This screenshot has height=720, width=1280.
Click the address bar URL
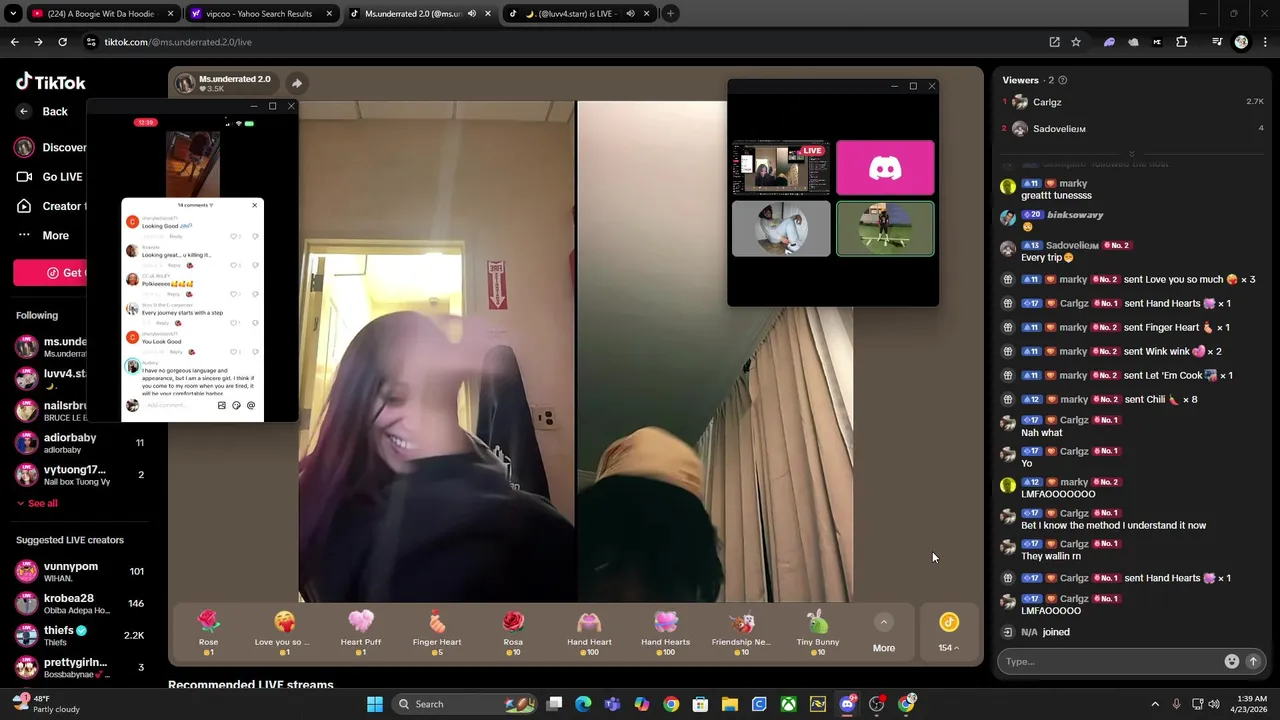[x=178, y=42]
